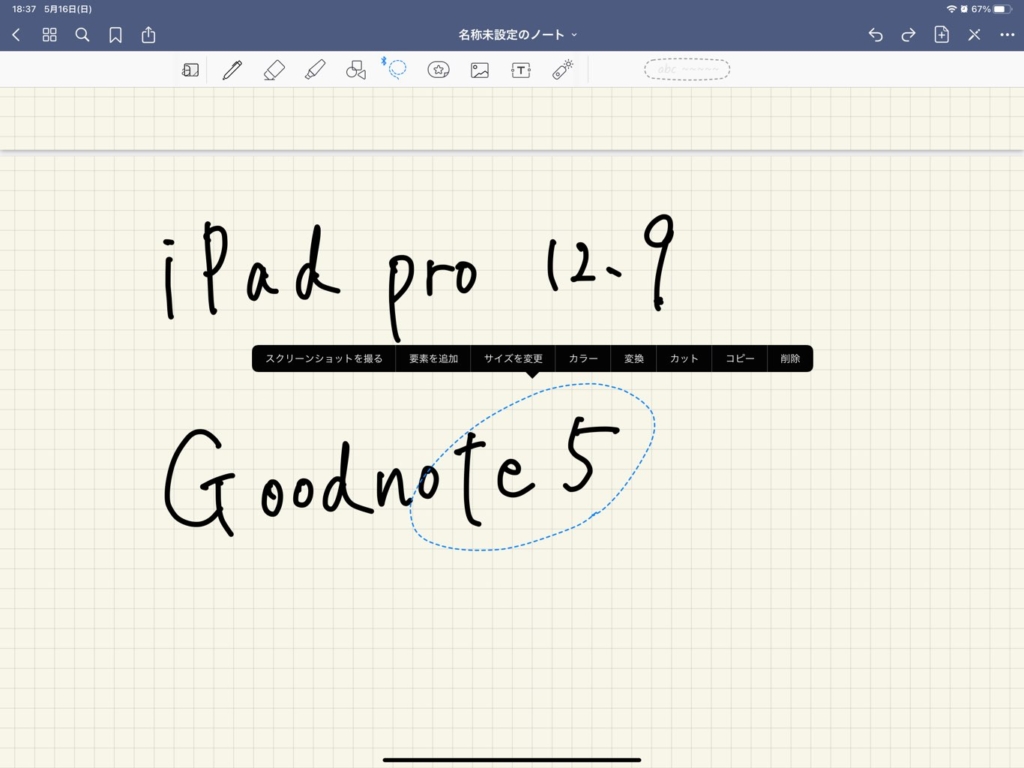Screen dimensions: 1024x768
Task: Choose 要素を追加 from the popup menu
Action: 434,359
